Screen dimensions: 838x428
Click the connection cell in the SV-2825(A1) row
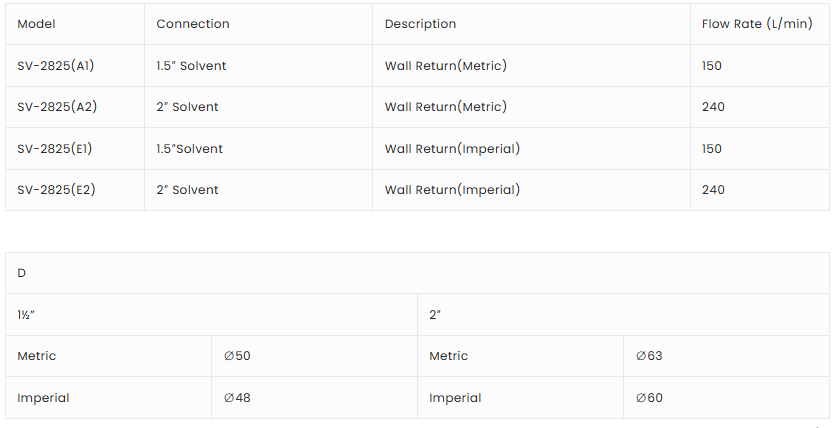point(191,66)
